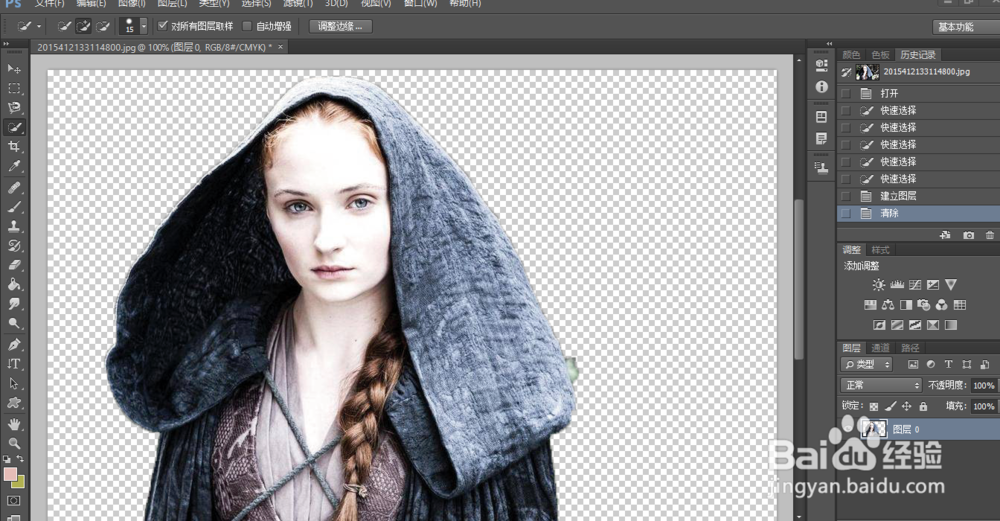The width and height of the screenshot is (1000, 521).
Task: Select the Brush tool
Action: [x=14, y=207]
